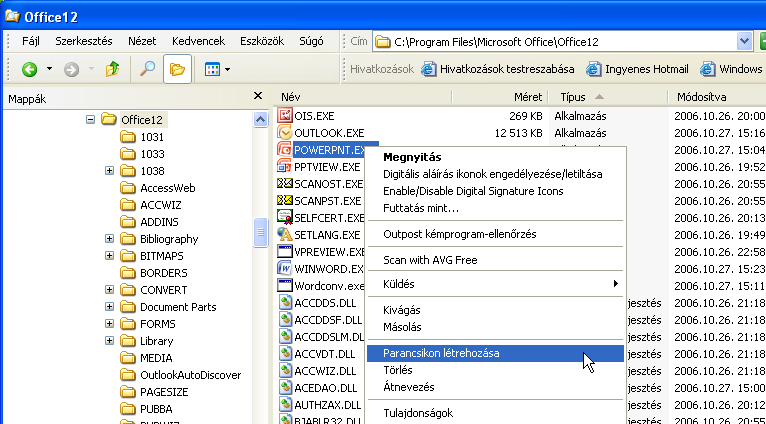Click the address bar path field
The width and height of the screenshot is (766, 424).
coord(555,42)
